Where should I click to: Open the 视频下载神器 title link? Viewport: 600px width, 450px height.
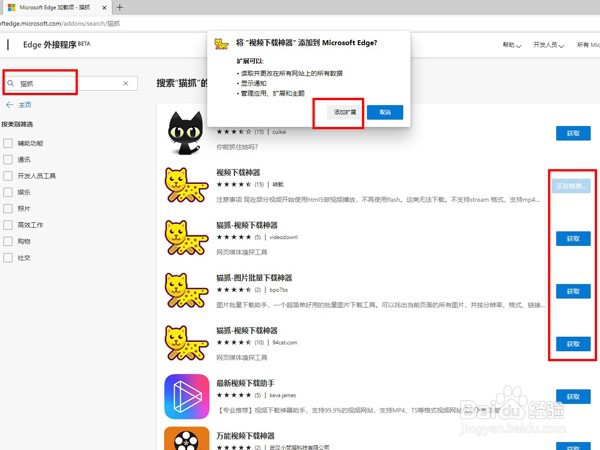[238, 173]
